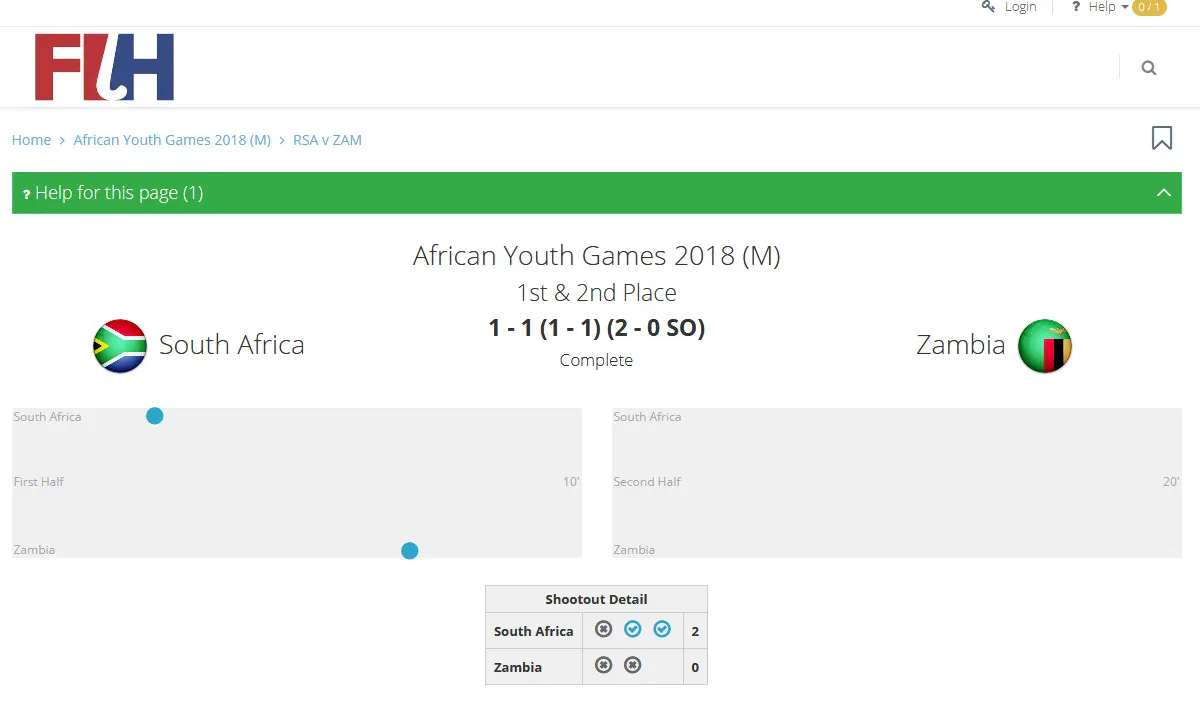Click the Login link
The image size is (1200, 701).
point(1019,7)
